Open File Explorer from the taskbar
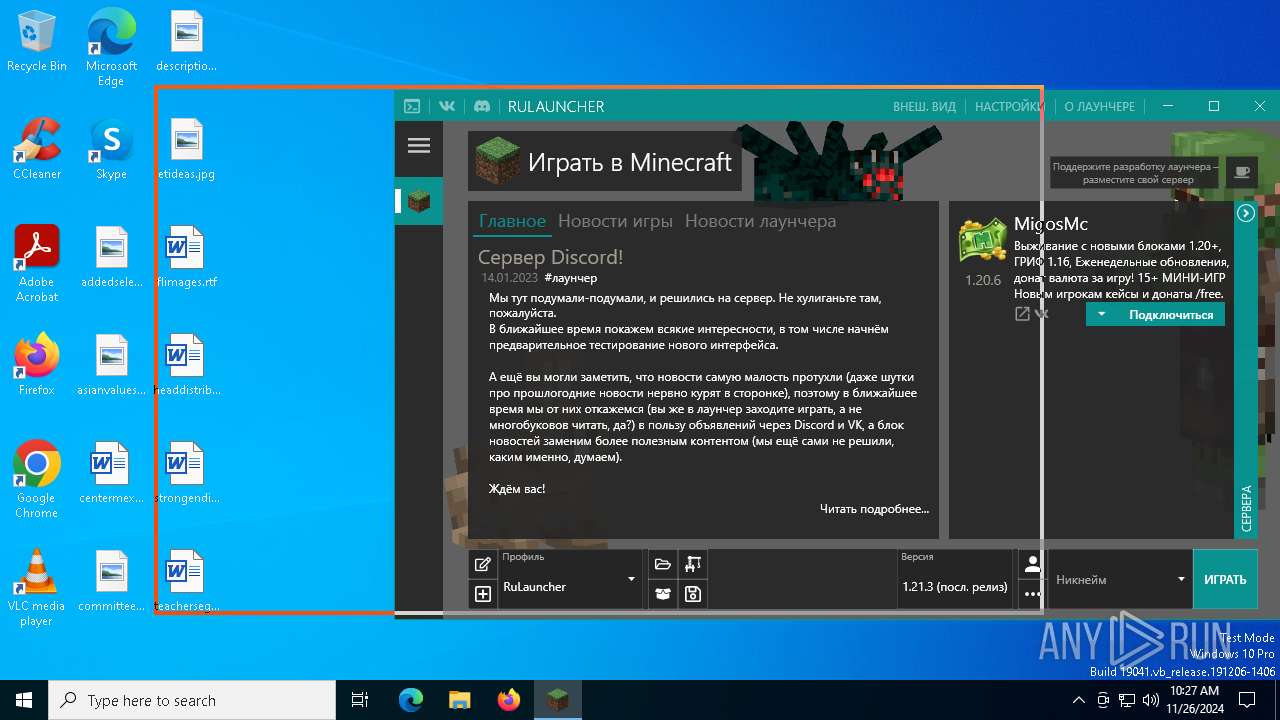Screen dimensions: 1280x720 [x=459, y=700]
